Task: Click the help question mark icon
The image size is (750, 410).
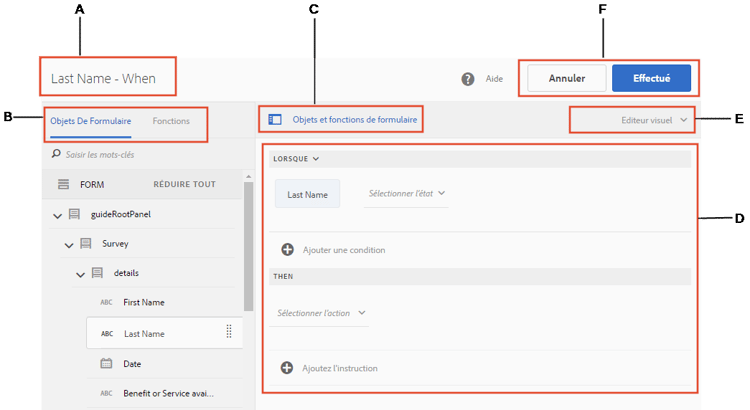Action: 468,79
